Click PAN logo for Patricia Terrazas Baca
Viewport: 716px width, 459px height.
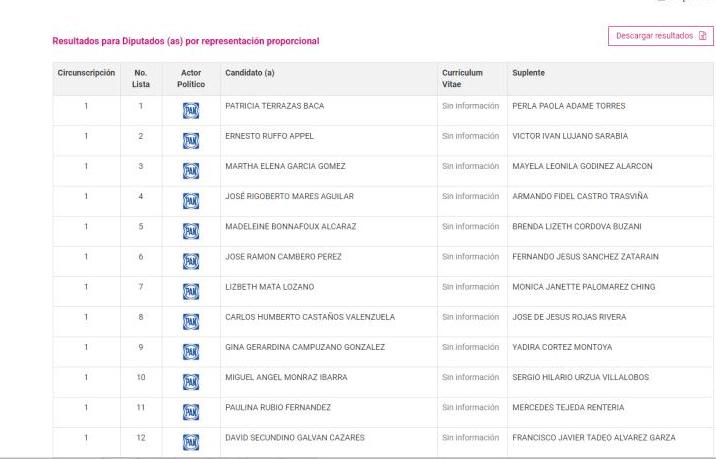(191, 110)
